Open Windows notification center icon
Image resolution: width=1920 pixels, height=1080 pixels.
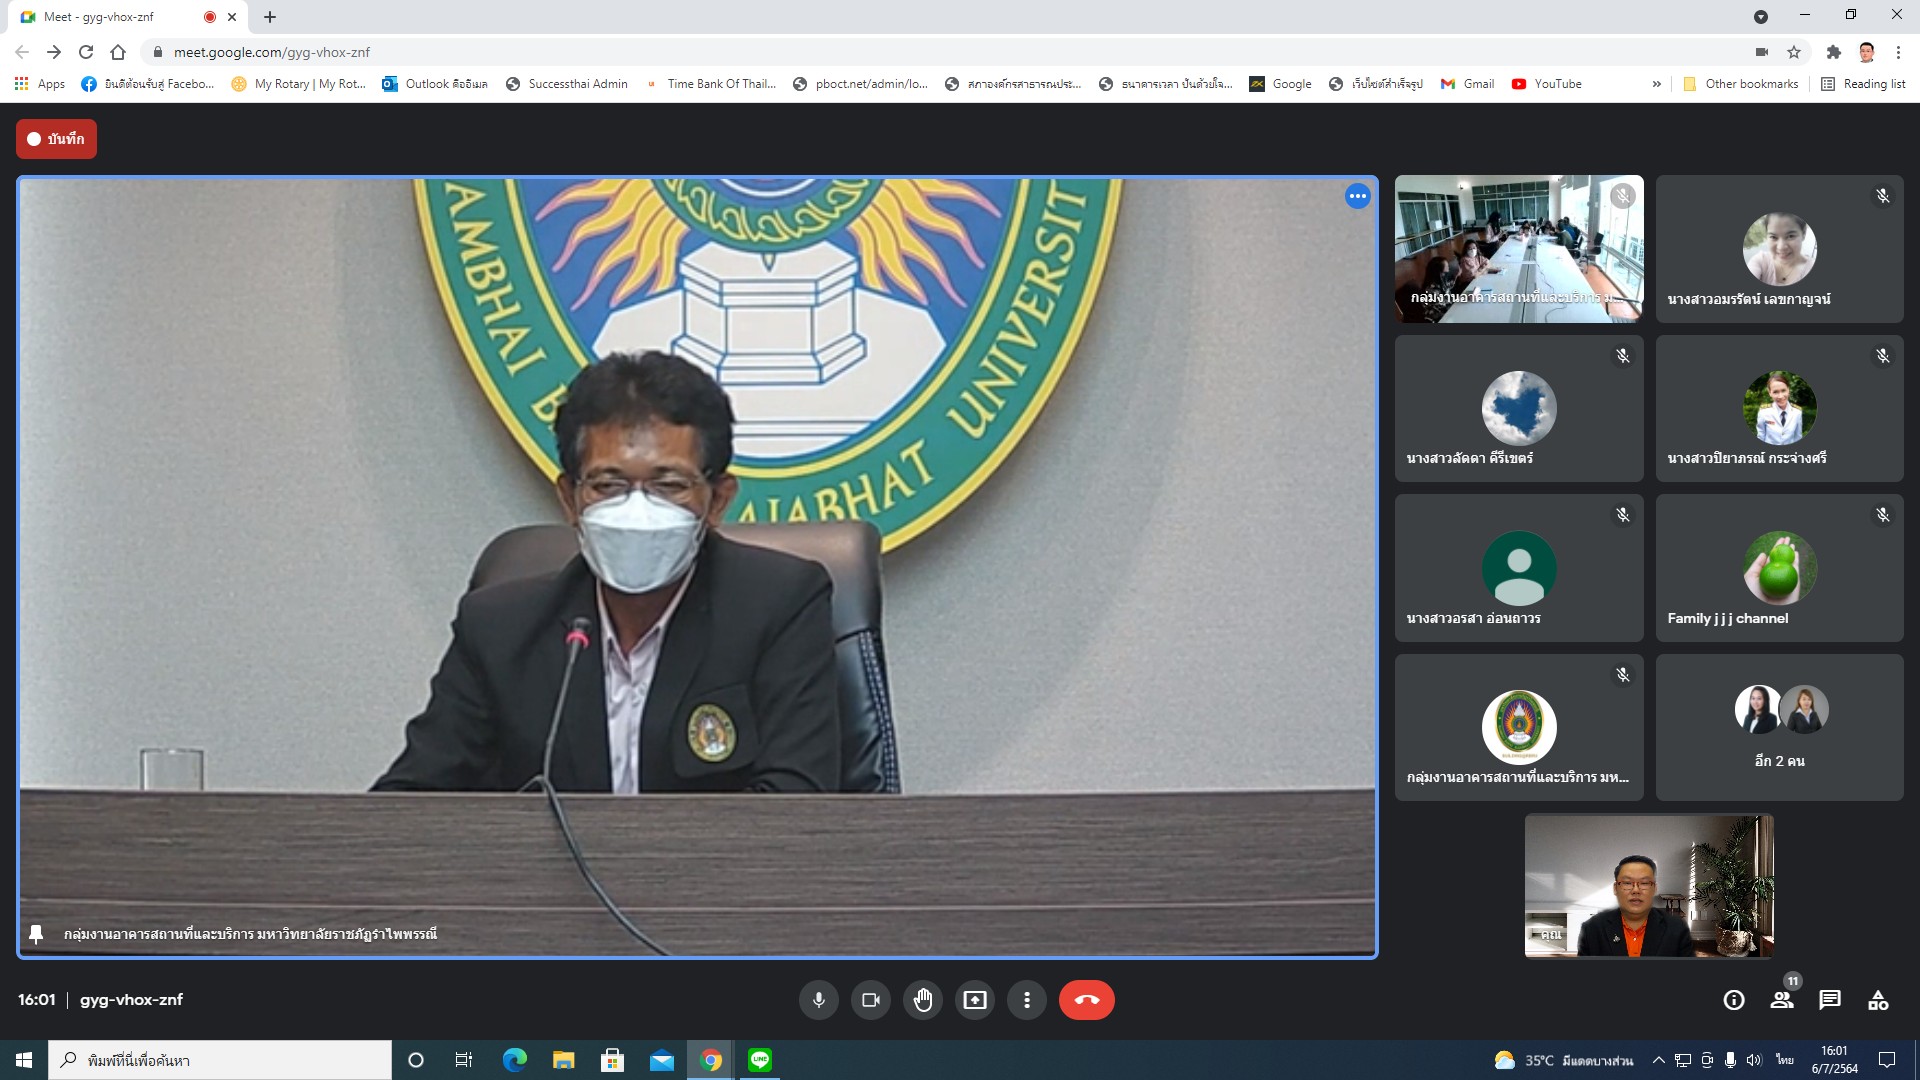click(x=1887, y=1060)
